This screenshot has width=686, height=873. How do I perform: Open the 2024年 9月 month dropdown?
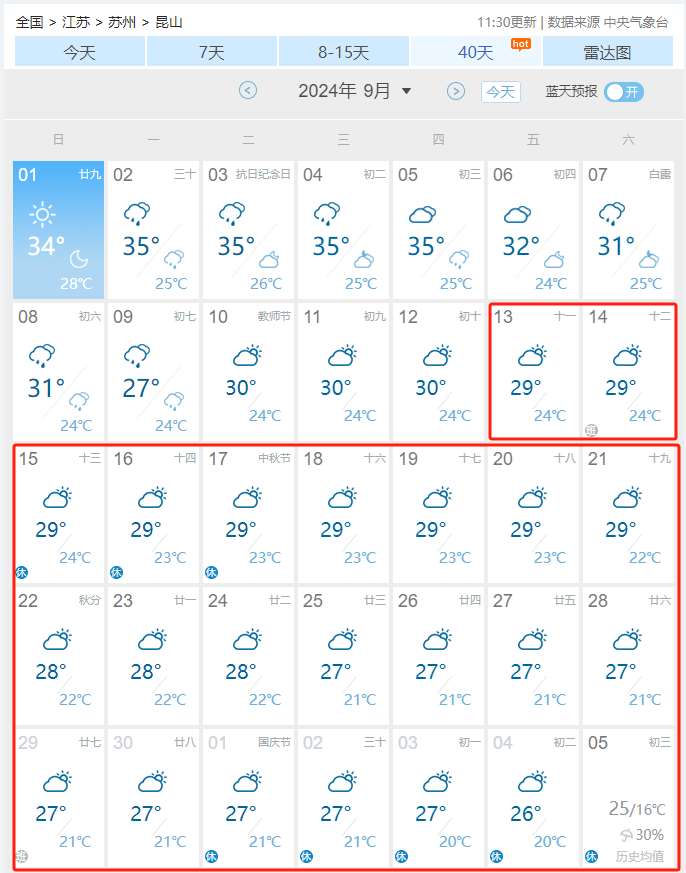355,91
